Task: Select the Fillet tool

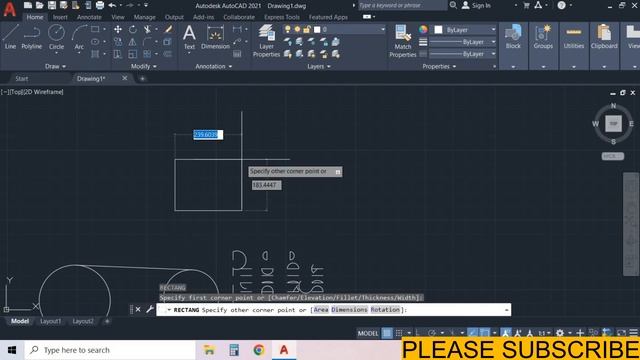Action: pyautogui.click(x=147, y=42)
